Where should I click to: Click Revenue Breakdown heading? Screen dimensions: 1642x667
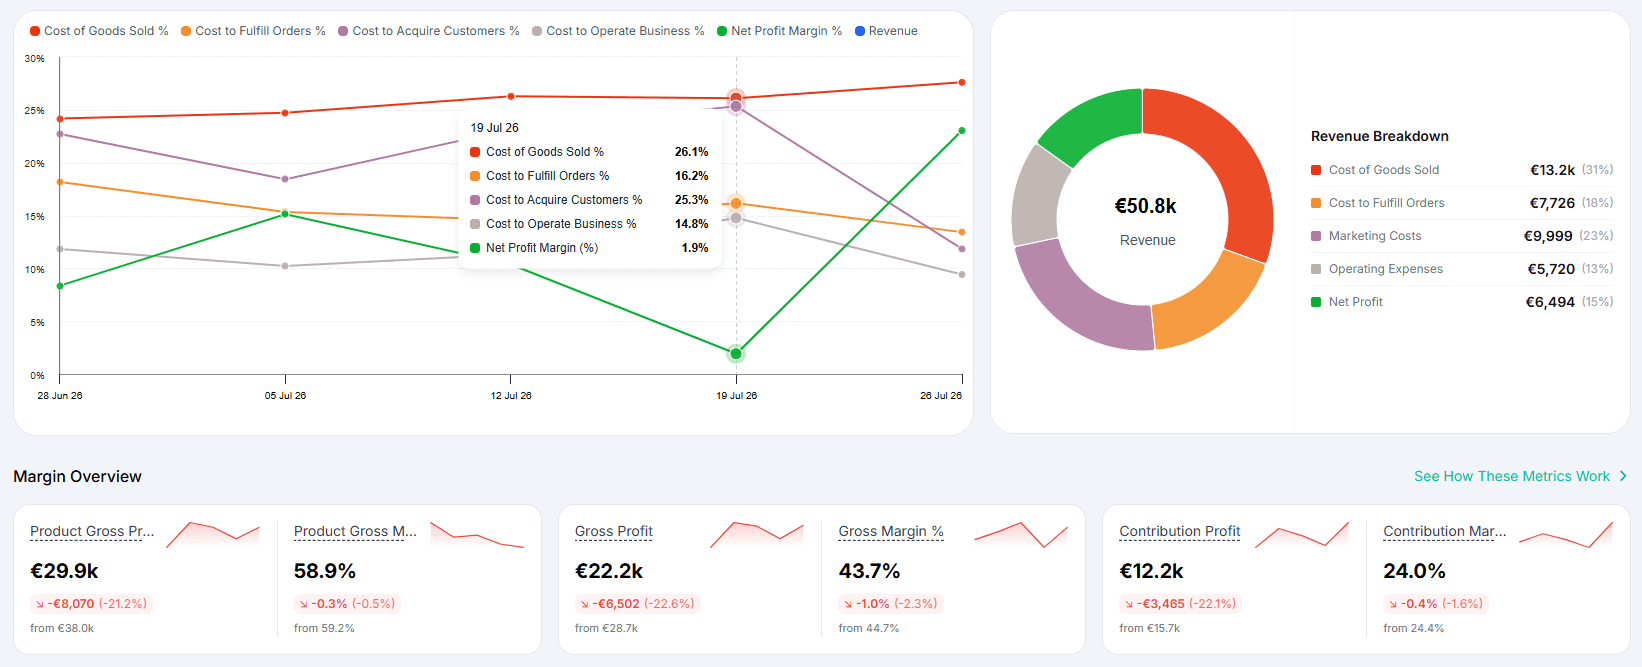tap(1380, 136)
